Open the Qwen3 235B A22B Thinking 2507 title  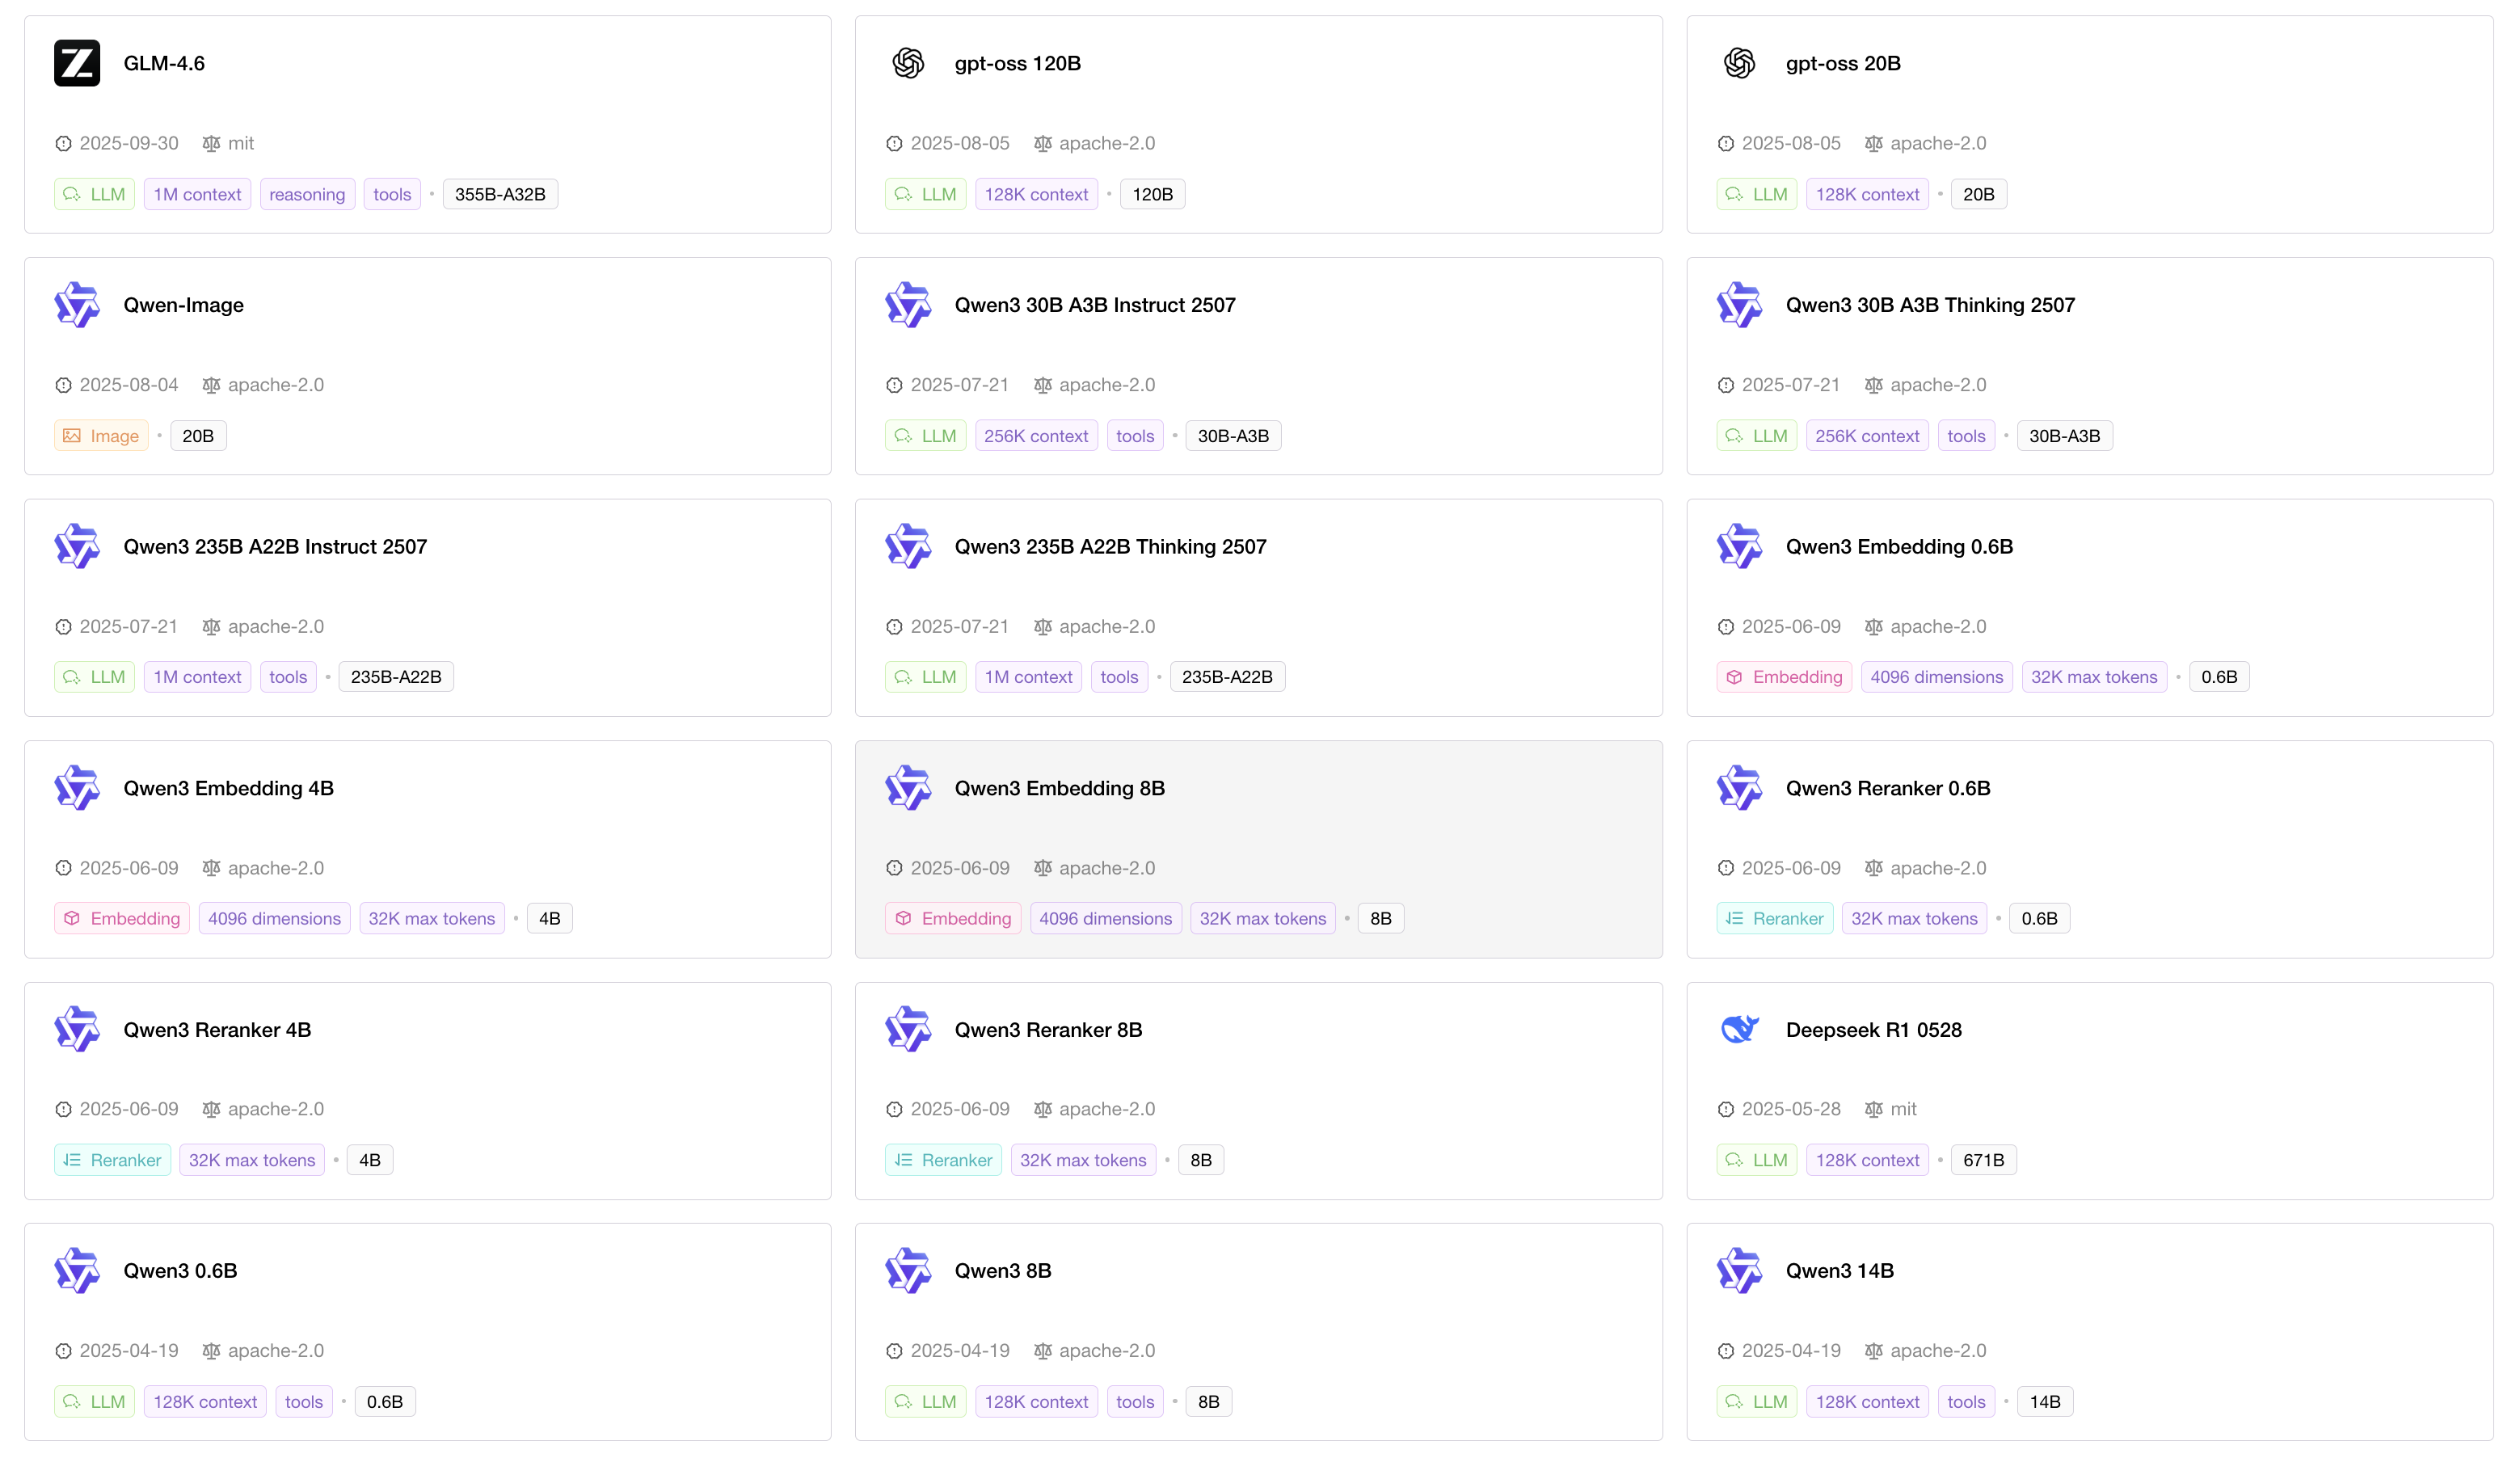click(1110, 546)
